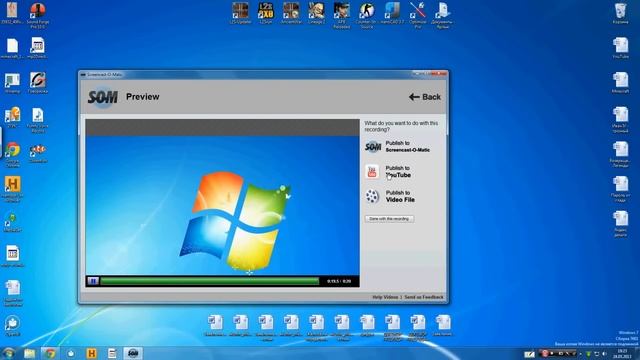Pause the recording preview playback
Viewport: 640px width, 360px height.
coord(93,281)
